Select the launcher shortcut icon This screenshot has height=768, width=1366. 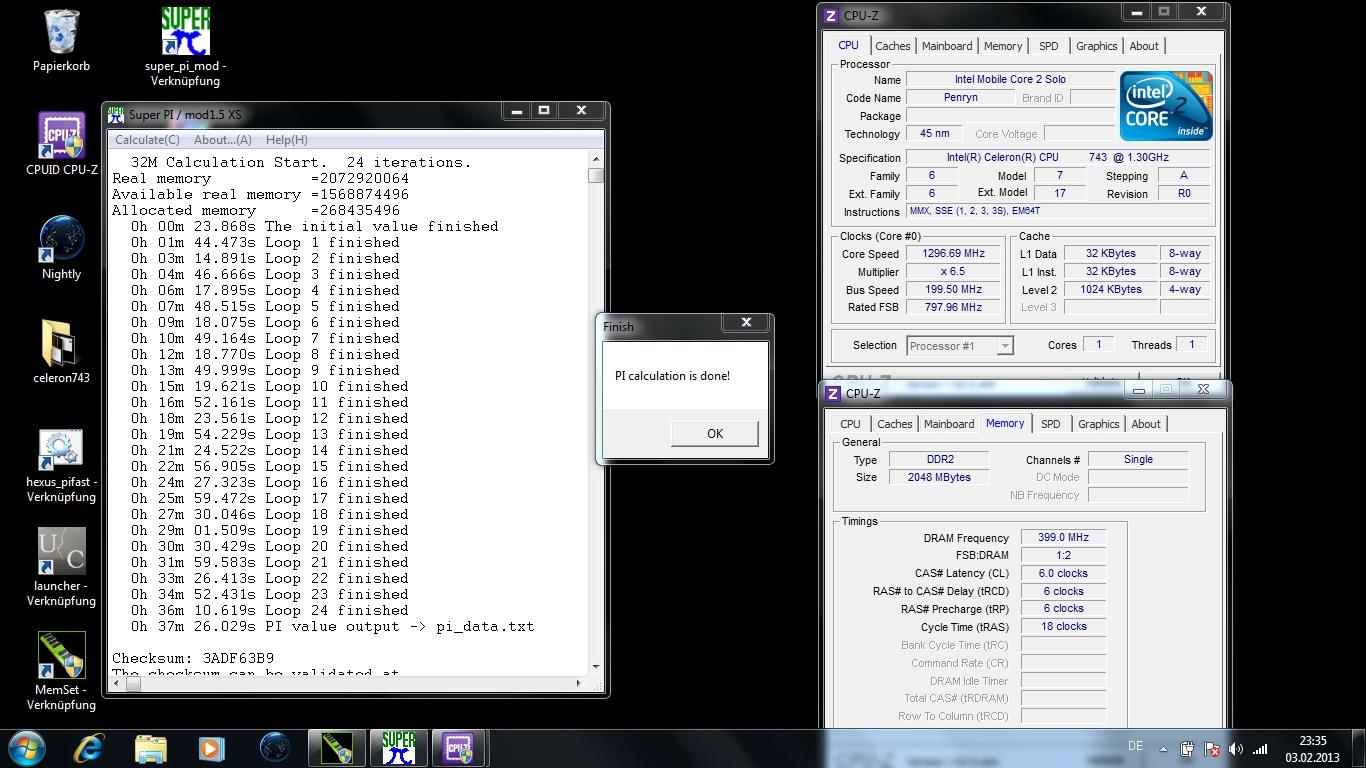[61, 552]
